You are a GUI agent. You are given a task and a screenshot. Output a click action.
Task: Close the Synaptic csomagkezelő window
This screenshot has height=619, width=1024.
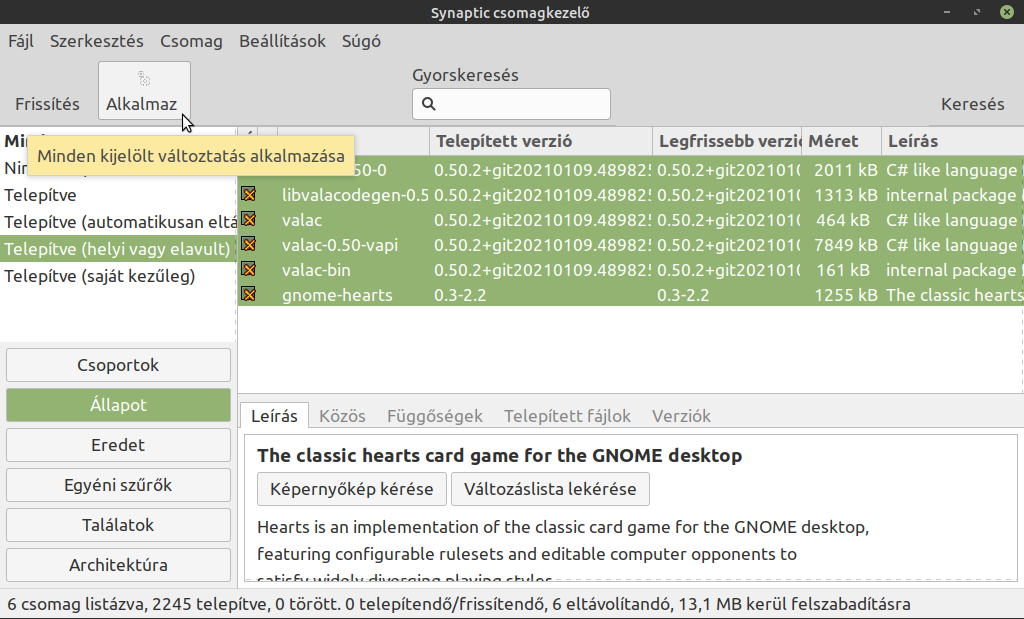pyautogui.click(x=1007, y=12)
